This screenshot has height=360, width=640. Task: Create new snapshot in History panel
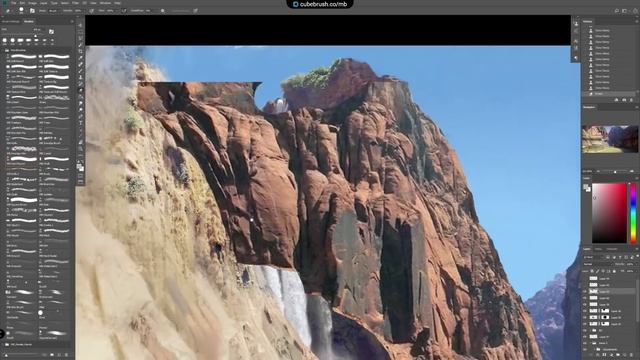tap(624, 100)
